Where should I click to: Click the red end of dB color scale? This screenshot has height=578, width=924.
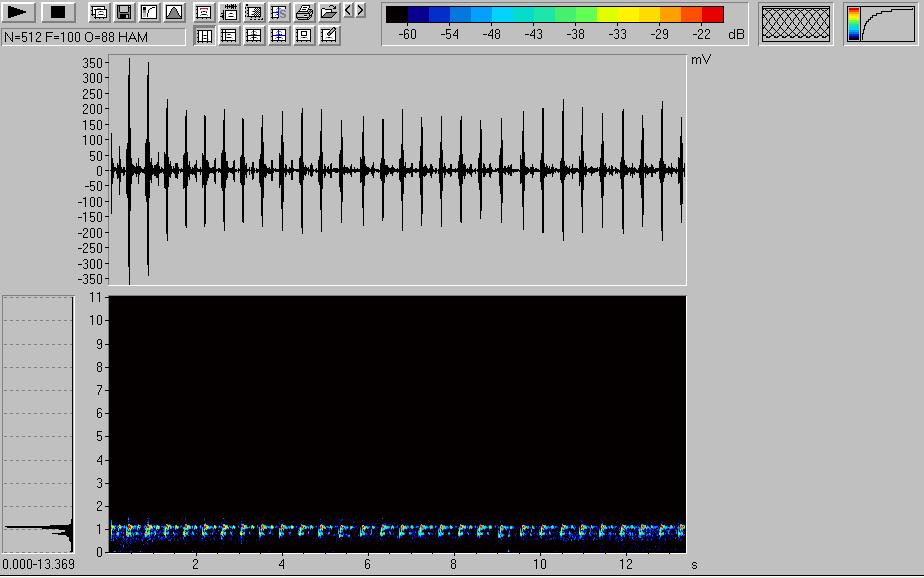[712, 14]
